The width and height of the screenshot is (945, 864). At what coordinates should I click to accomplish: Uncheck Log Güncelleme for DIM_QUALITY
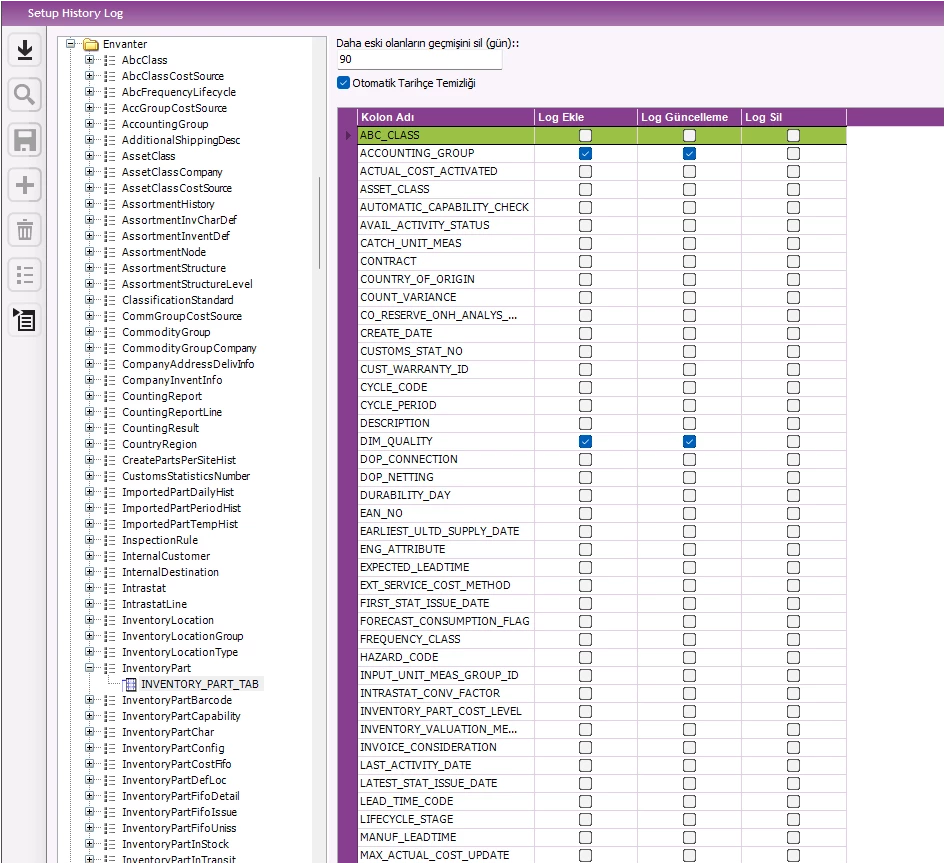point(689,442)
